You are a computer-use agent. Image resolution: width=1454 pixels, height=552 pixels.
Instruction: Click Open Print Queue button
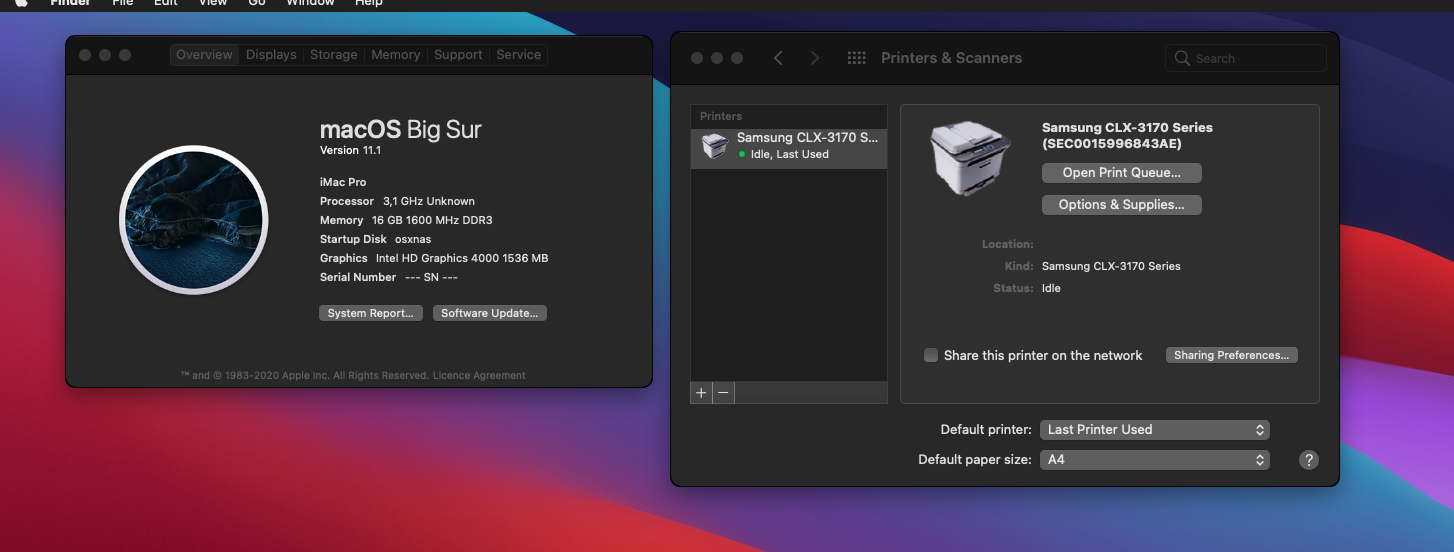(1122, 173)
